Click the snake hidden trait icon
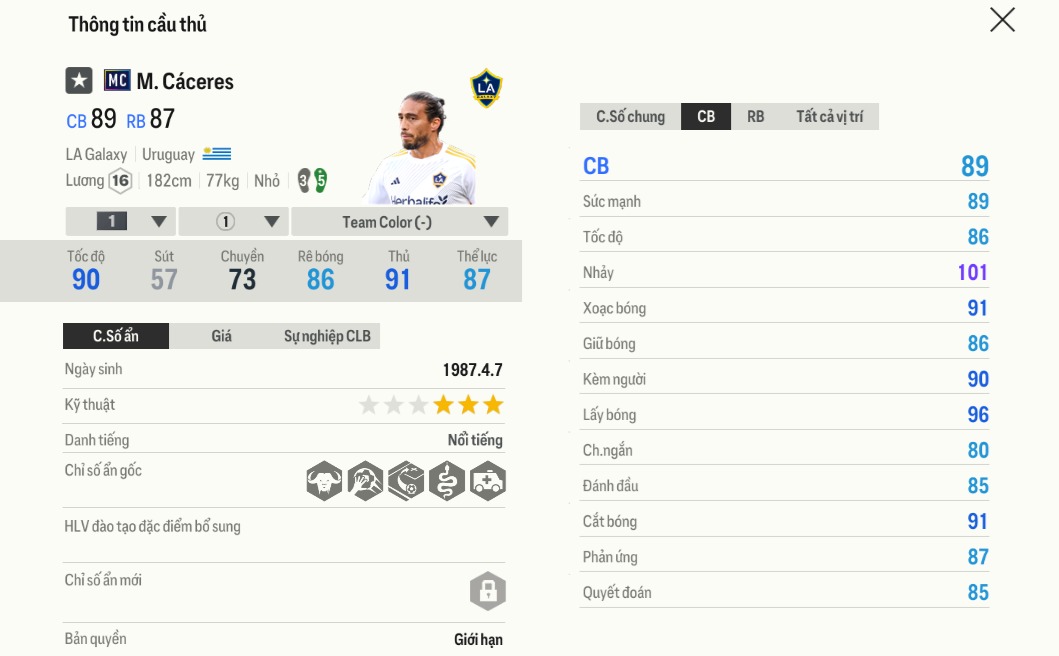The height and width of the screenshot is (656, 1059). 447,481
